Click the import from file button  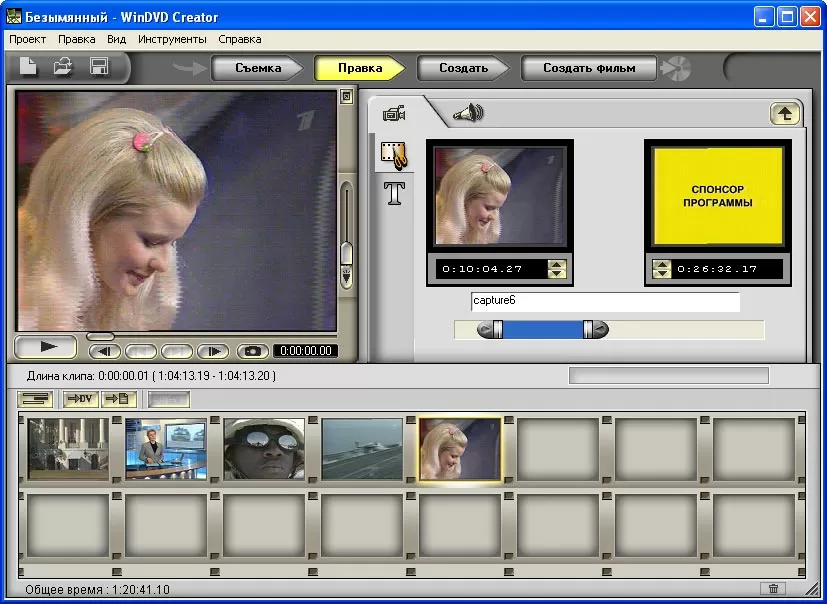118,399
